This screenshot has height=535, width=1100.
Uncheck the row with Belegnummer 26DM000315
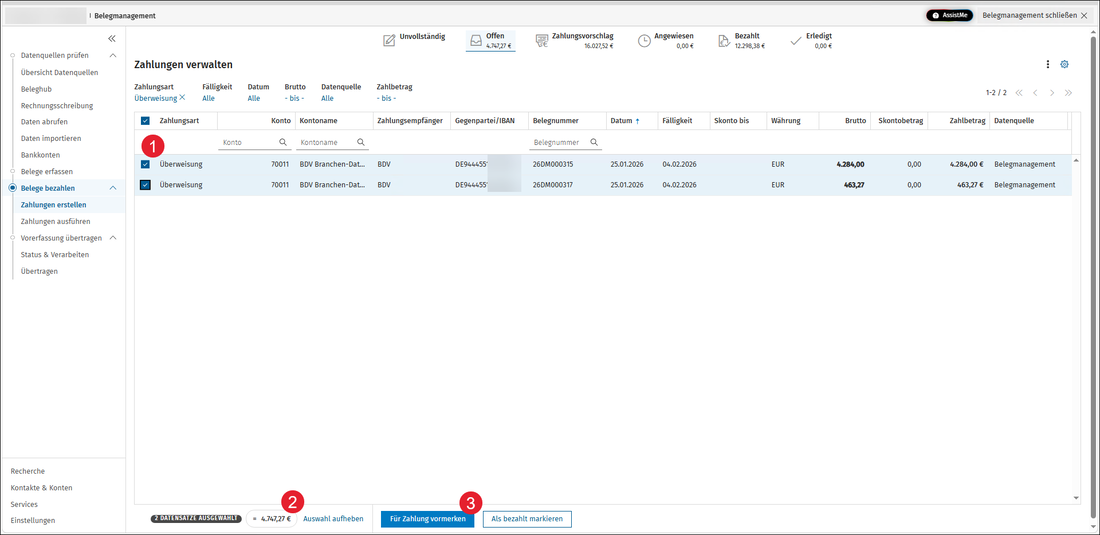pos(146,164)
